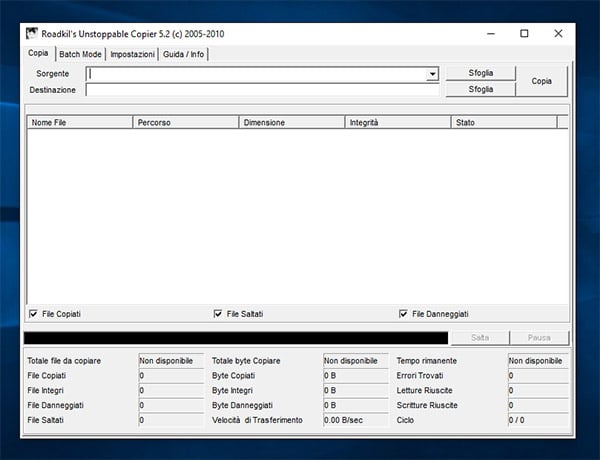This screenshot has width=600, height=460.
Task: Click the Errori Trovati label
Action: pyautogui.click(x=420, y=376)
